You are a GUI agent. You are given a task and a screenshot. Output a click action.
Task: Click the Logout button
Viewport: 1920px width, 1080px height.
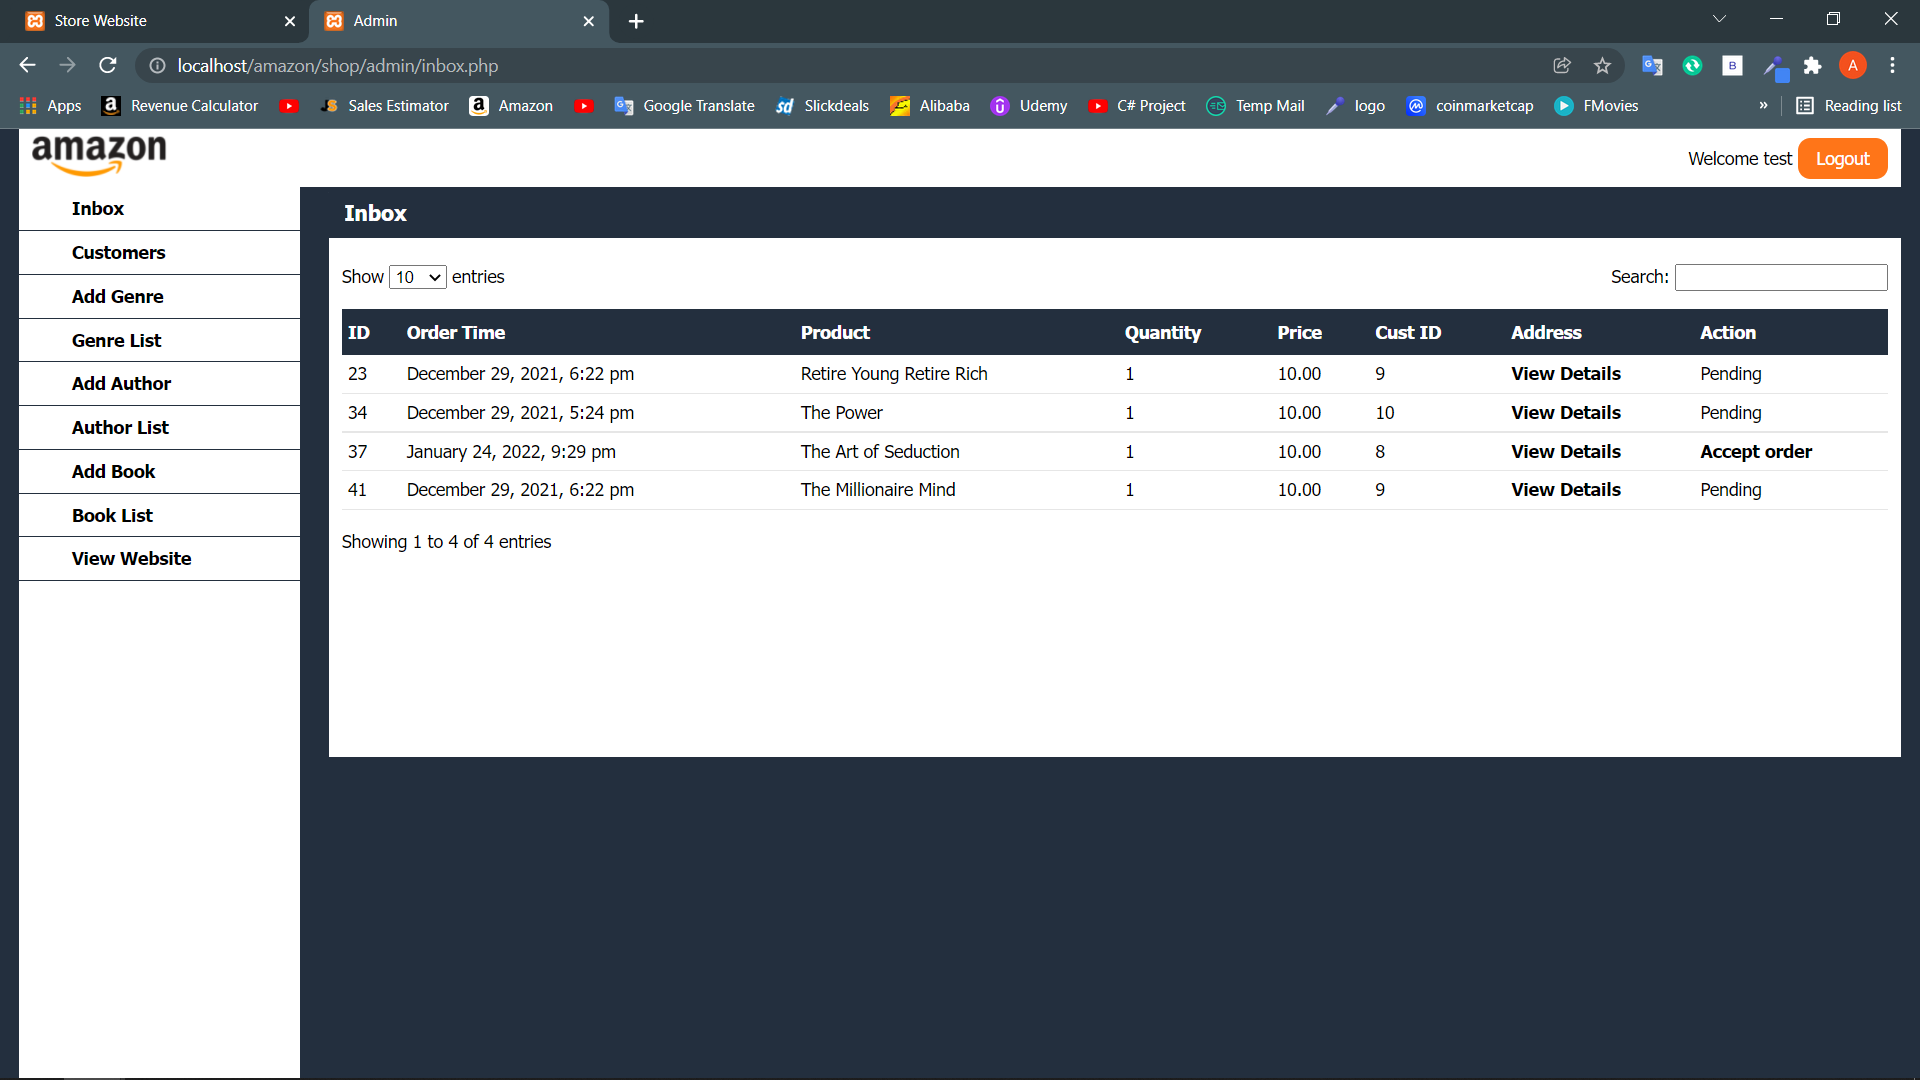tap(1842, 158)
